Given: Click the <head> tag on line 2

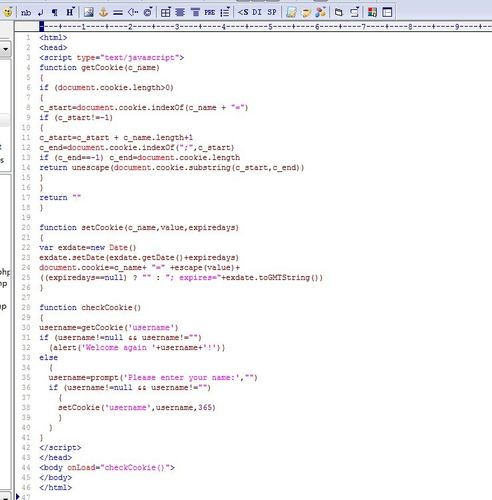Looking at the screenshot, I should (x=53, y=48).
